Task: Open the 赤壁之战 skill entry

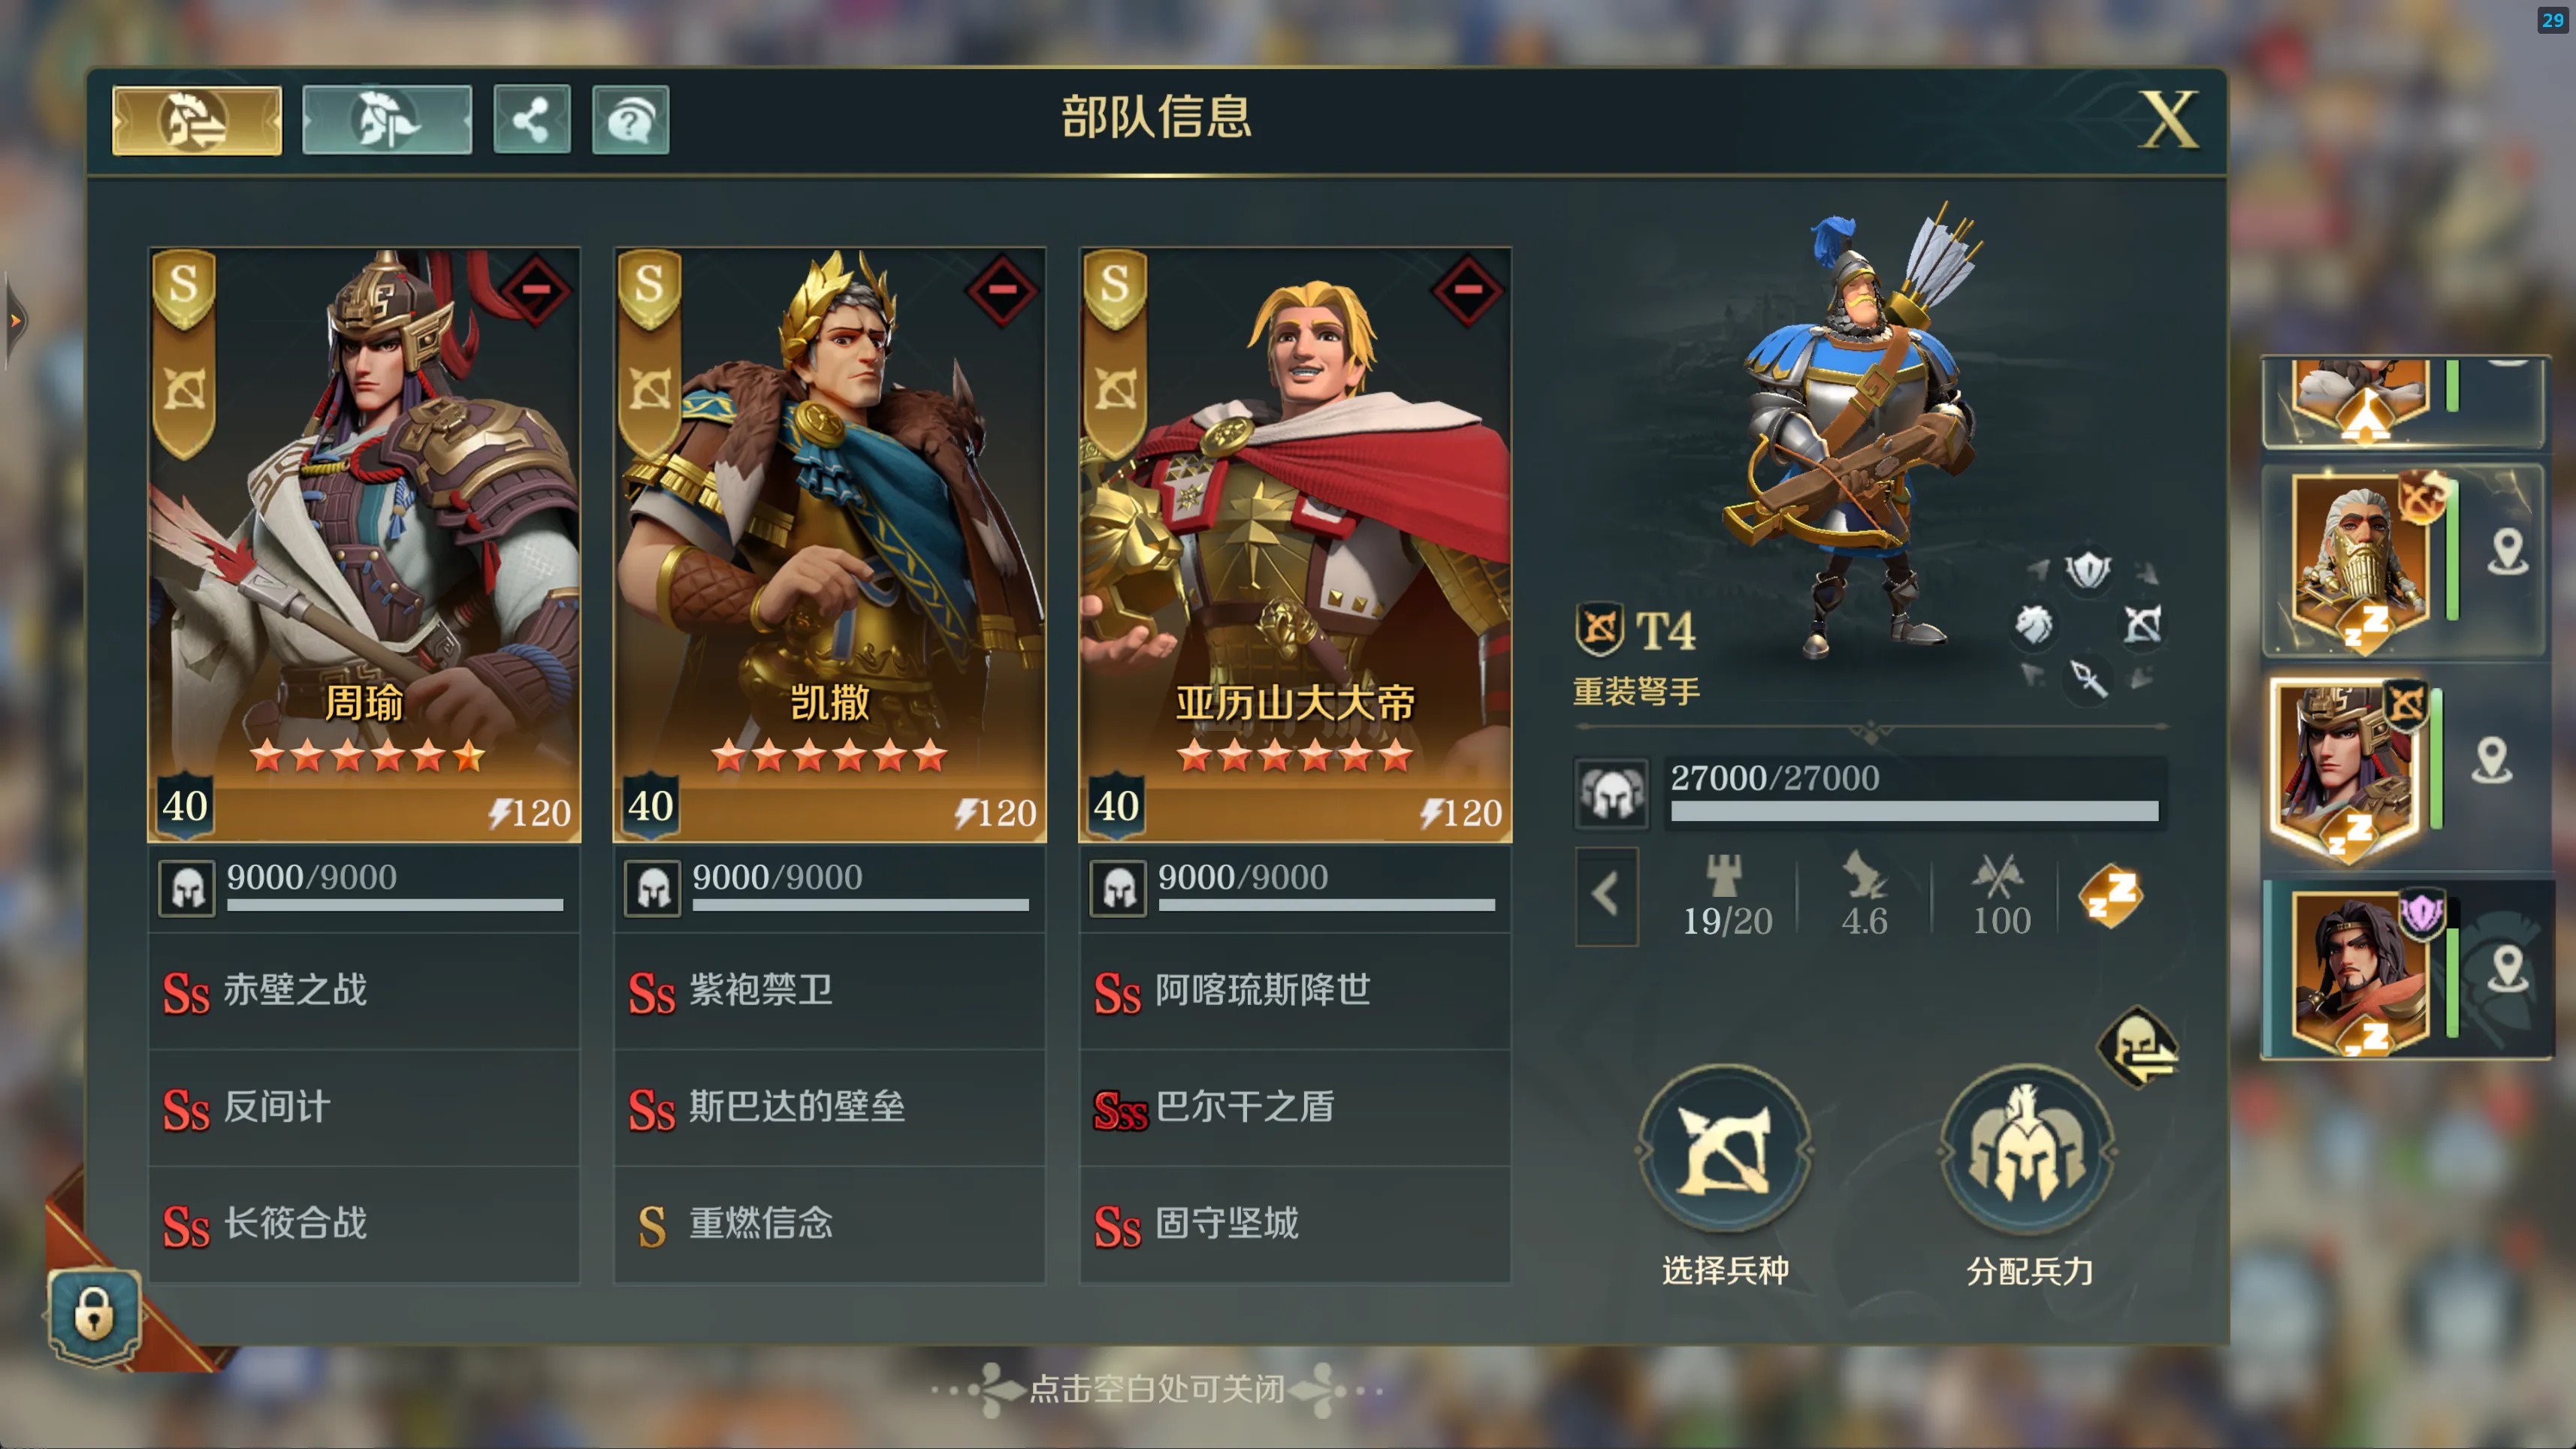Action: tap(364, 991)
